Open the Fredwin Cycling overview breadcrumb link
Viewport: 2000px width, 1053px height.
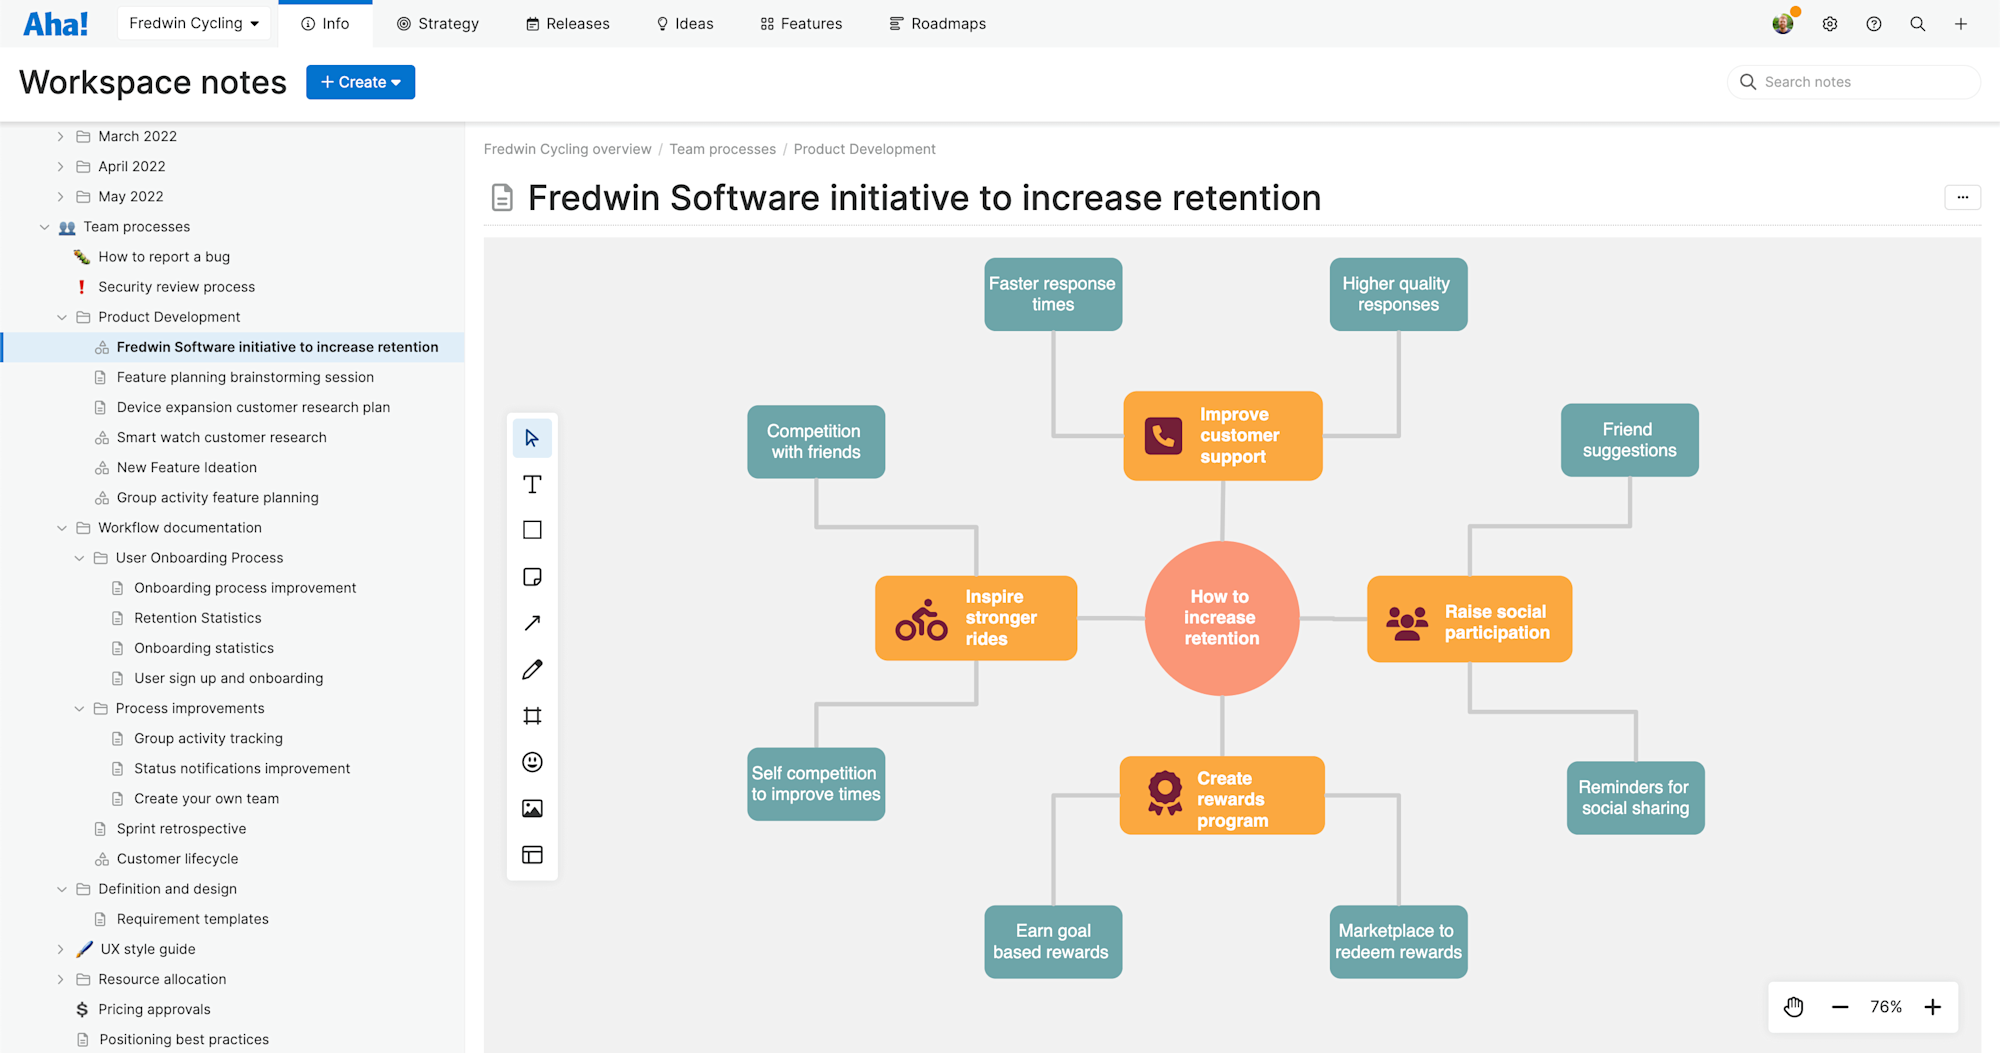click(x=567, y=149)
